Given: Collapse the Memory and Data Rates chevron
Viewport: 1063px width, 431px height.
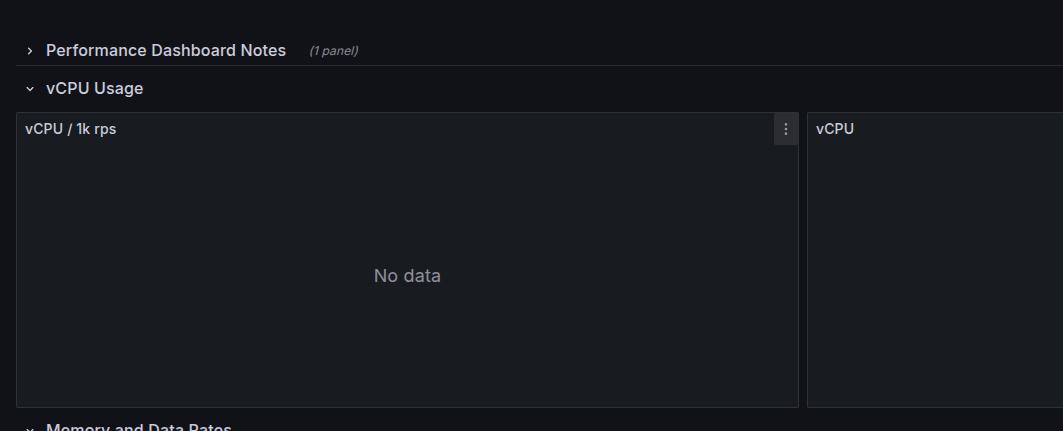Looking at the screenshot, I should (30, 428).
